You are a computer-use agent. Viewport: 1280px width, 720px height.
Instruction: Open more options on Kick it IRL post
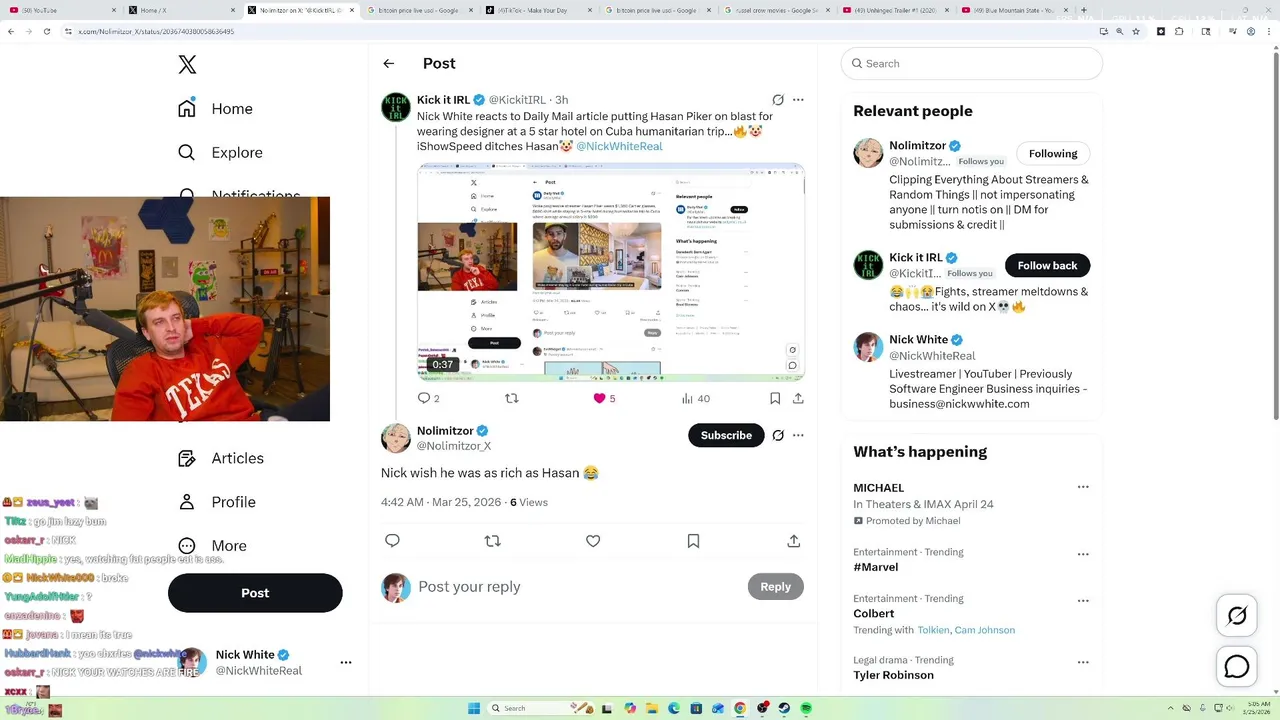[x=798, y=100]
